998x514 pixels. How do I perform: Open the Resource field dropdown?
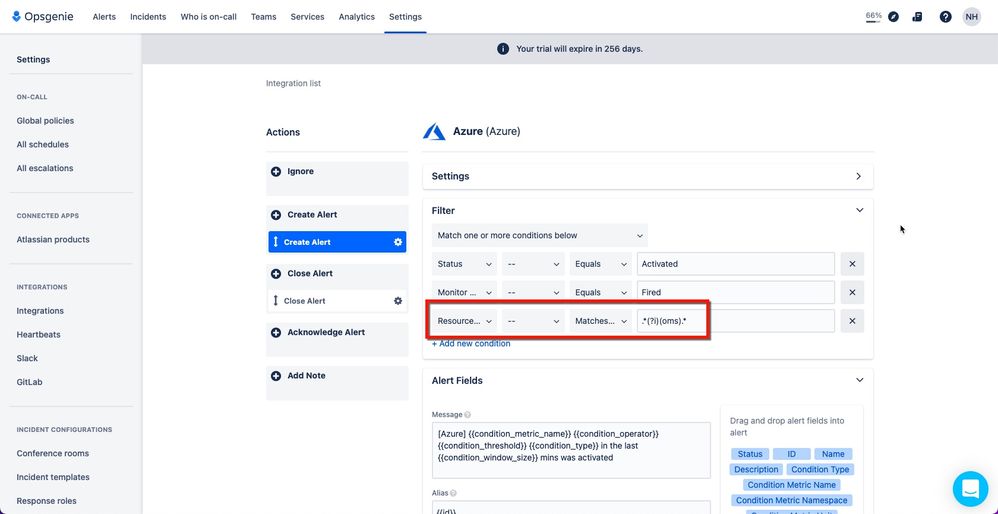pos(465,321)
